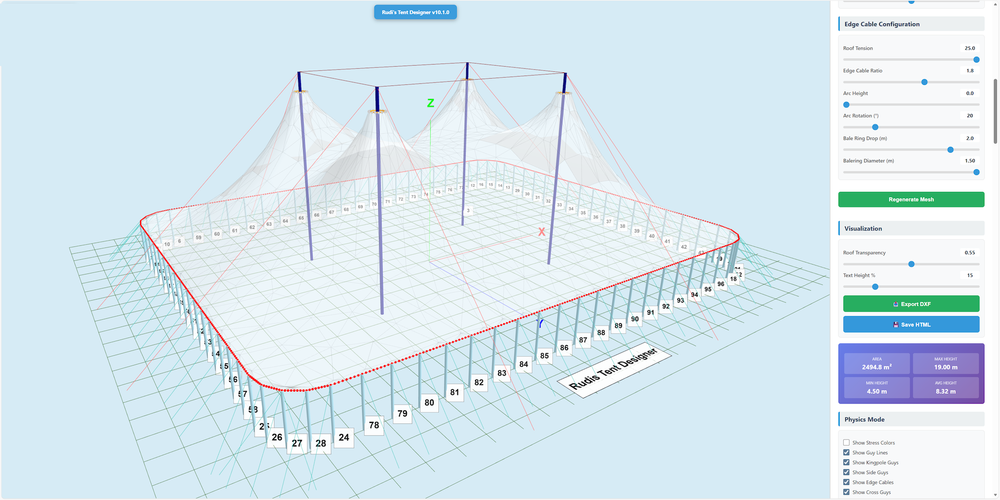This screenshot has height=500, width=1000.
Task: Click stake label 93 in the viewport
Action: point(680,300)
